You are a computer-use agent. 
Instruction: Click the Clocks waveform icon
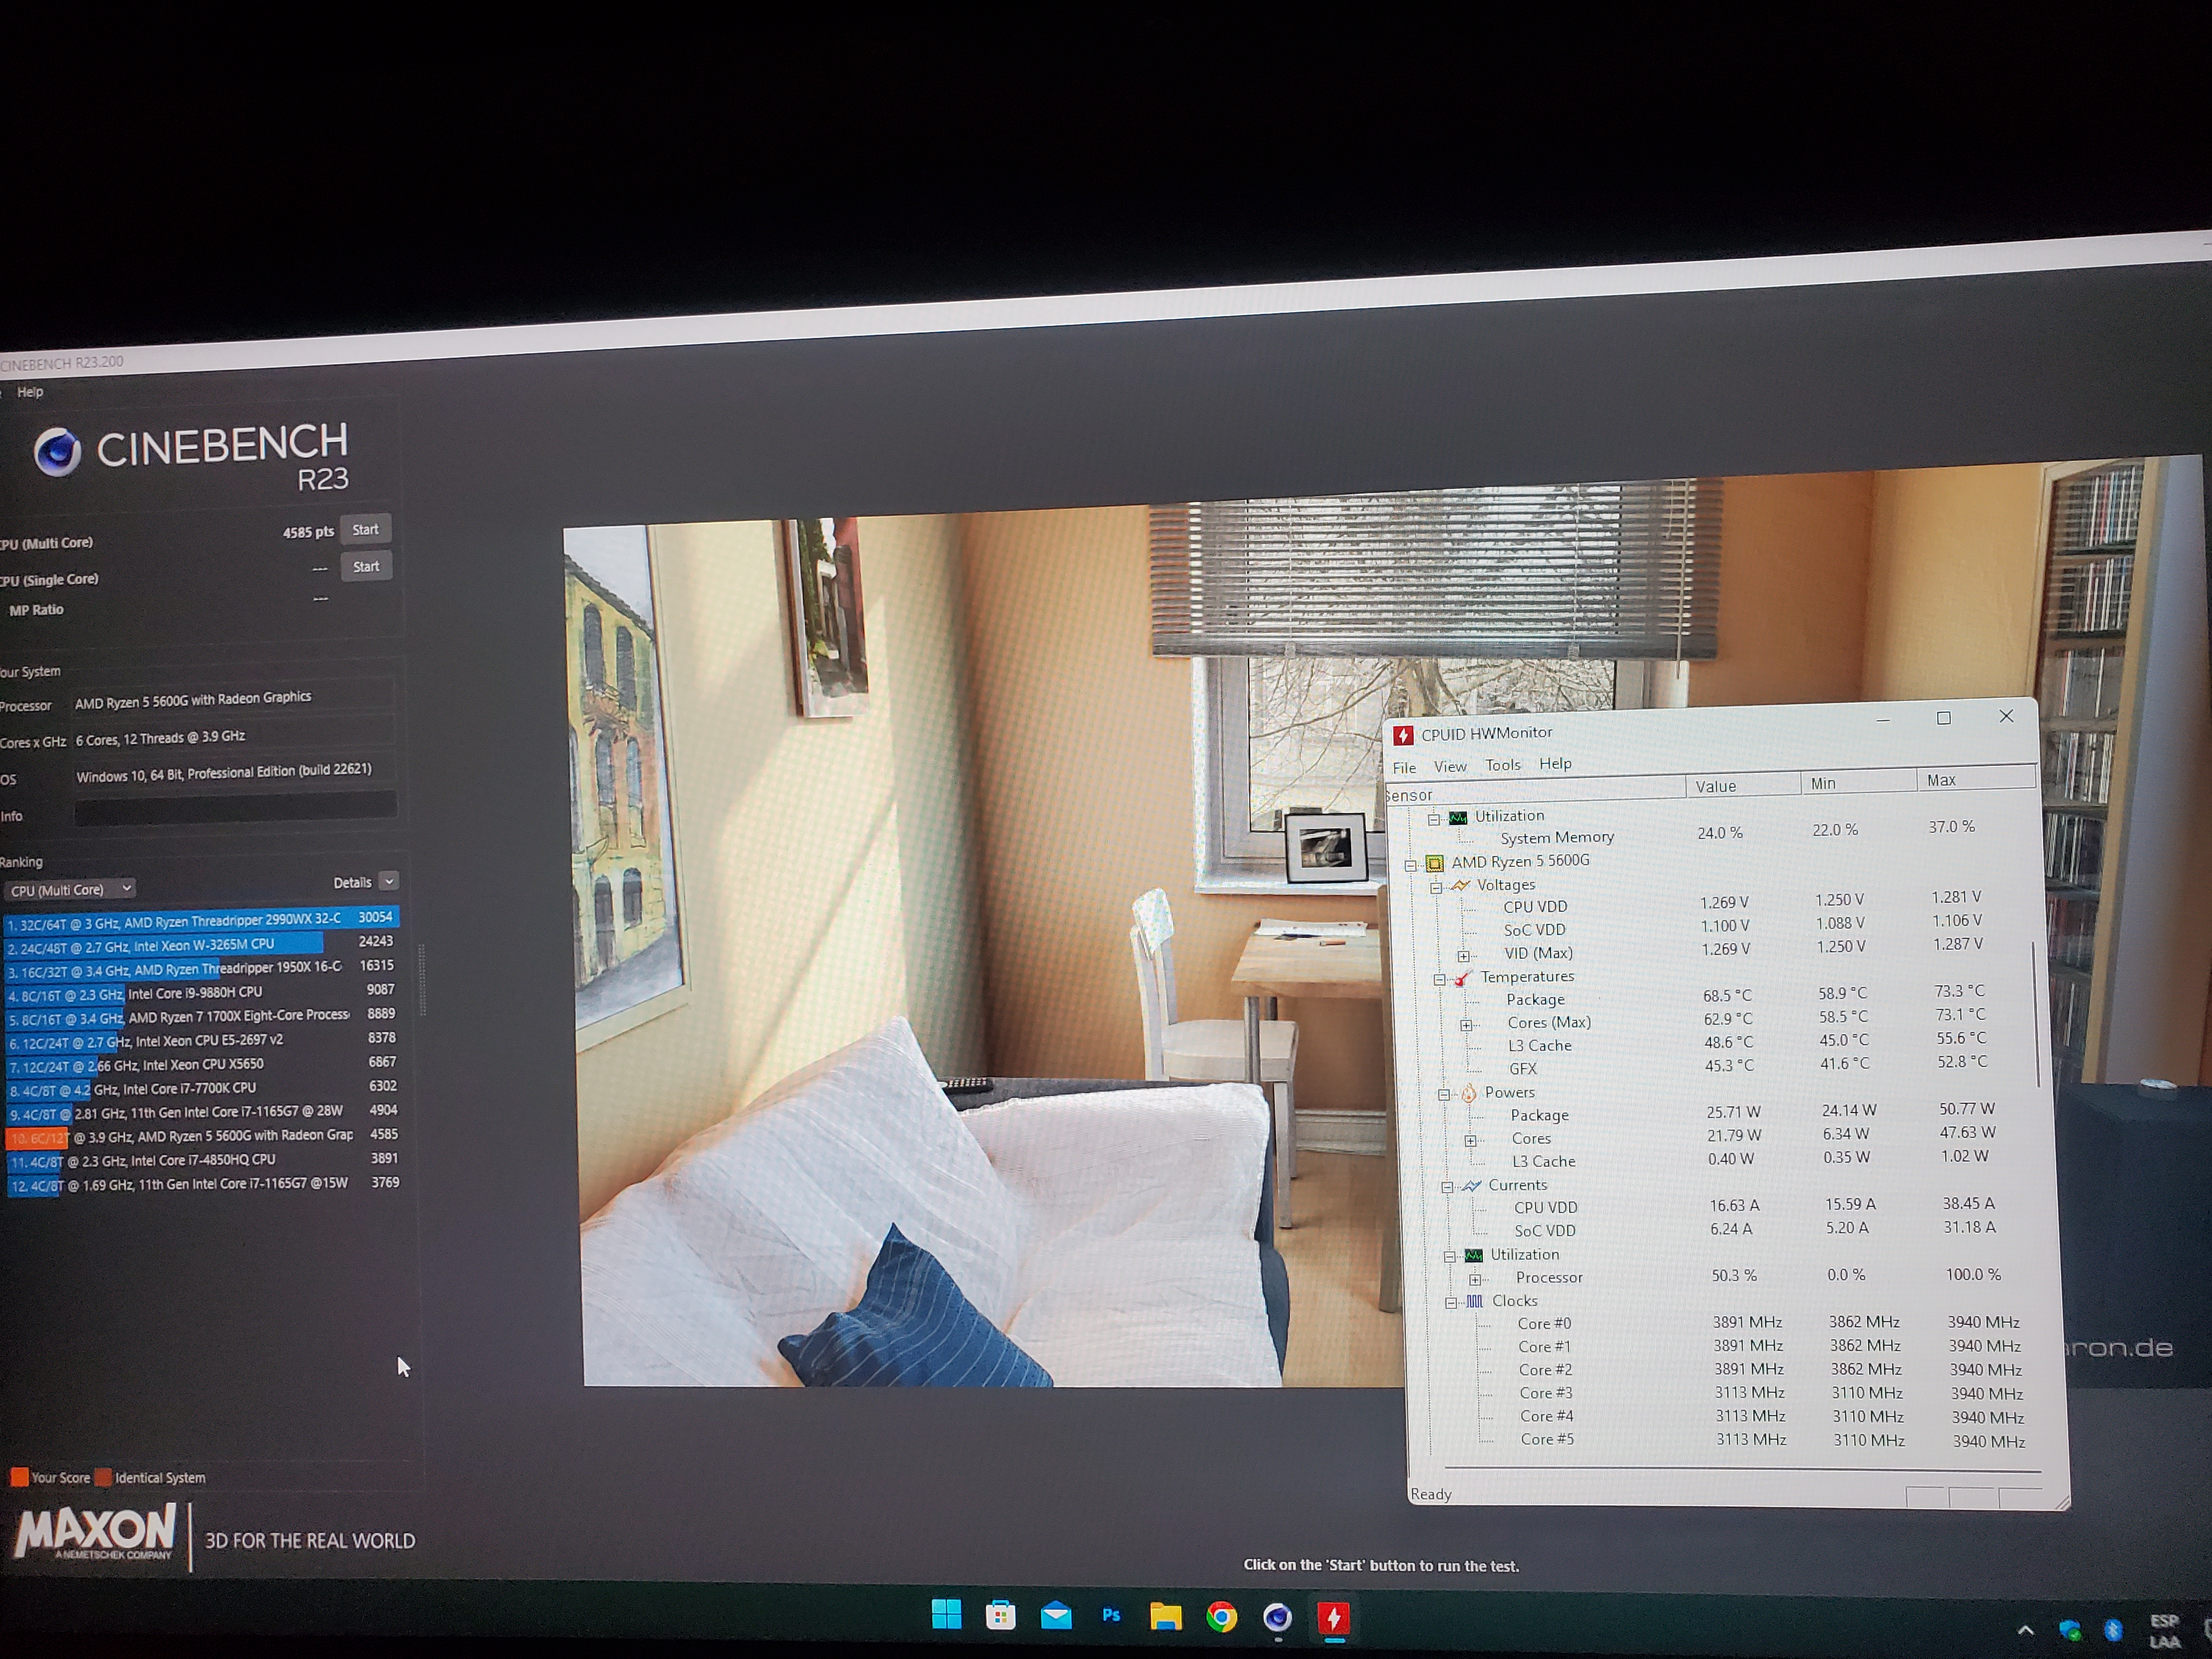pos(1475,1301)
